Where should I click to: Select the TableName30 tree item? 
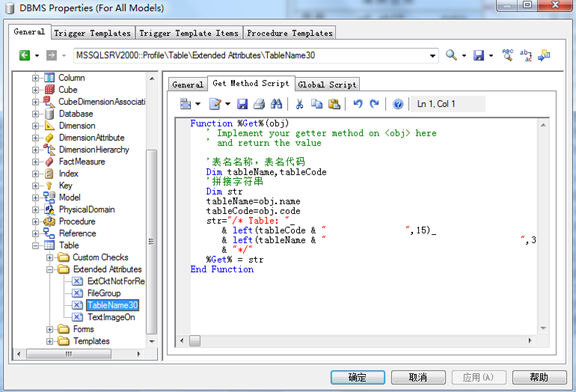click(x=112, y=305)
